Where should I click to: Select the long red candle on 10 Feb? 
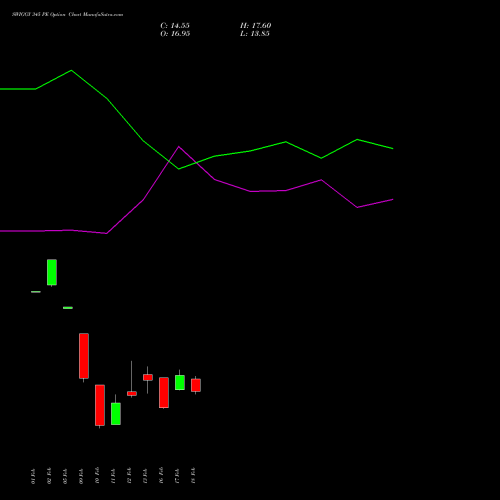[x=100, y=405]
